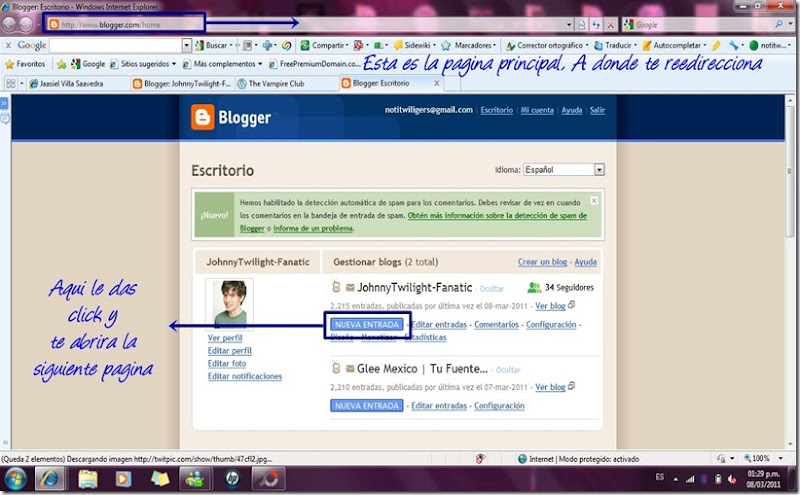
Task: Click Editar notificaciones link
Action: (245, 376)
